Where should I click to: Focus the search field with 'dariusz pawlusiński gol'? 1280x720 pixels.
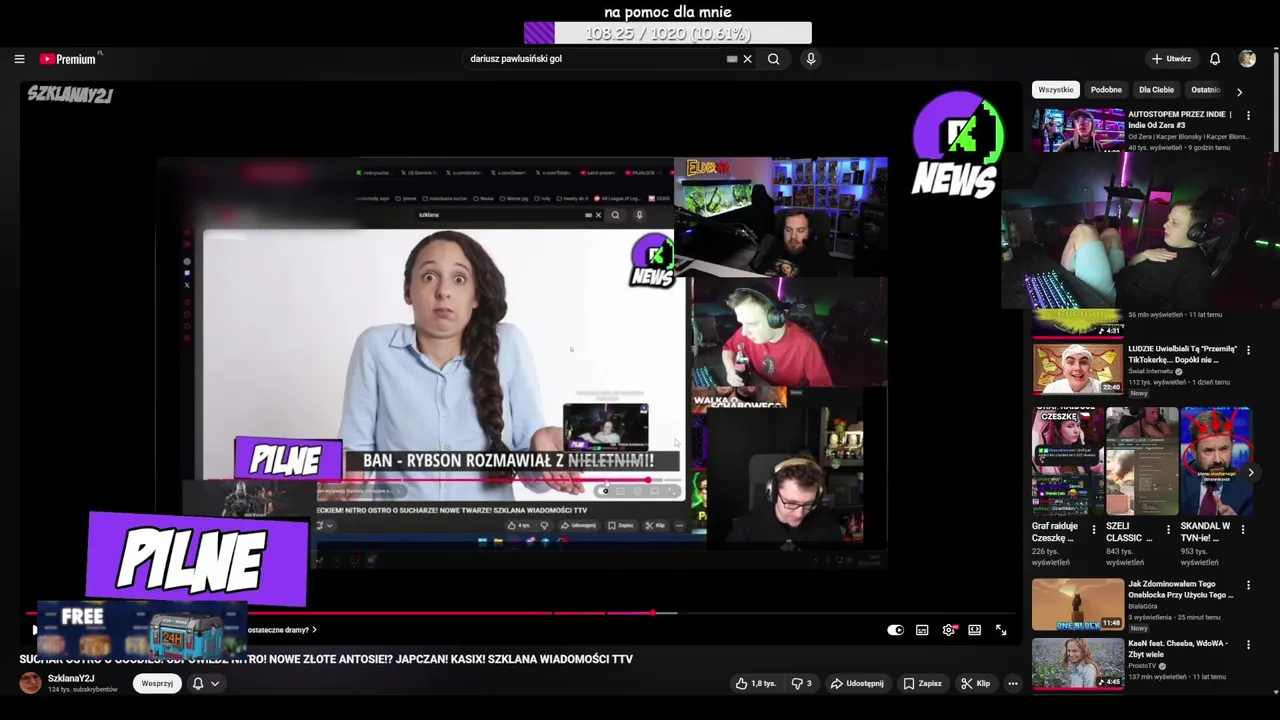click(595, 59)
